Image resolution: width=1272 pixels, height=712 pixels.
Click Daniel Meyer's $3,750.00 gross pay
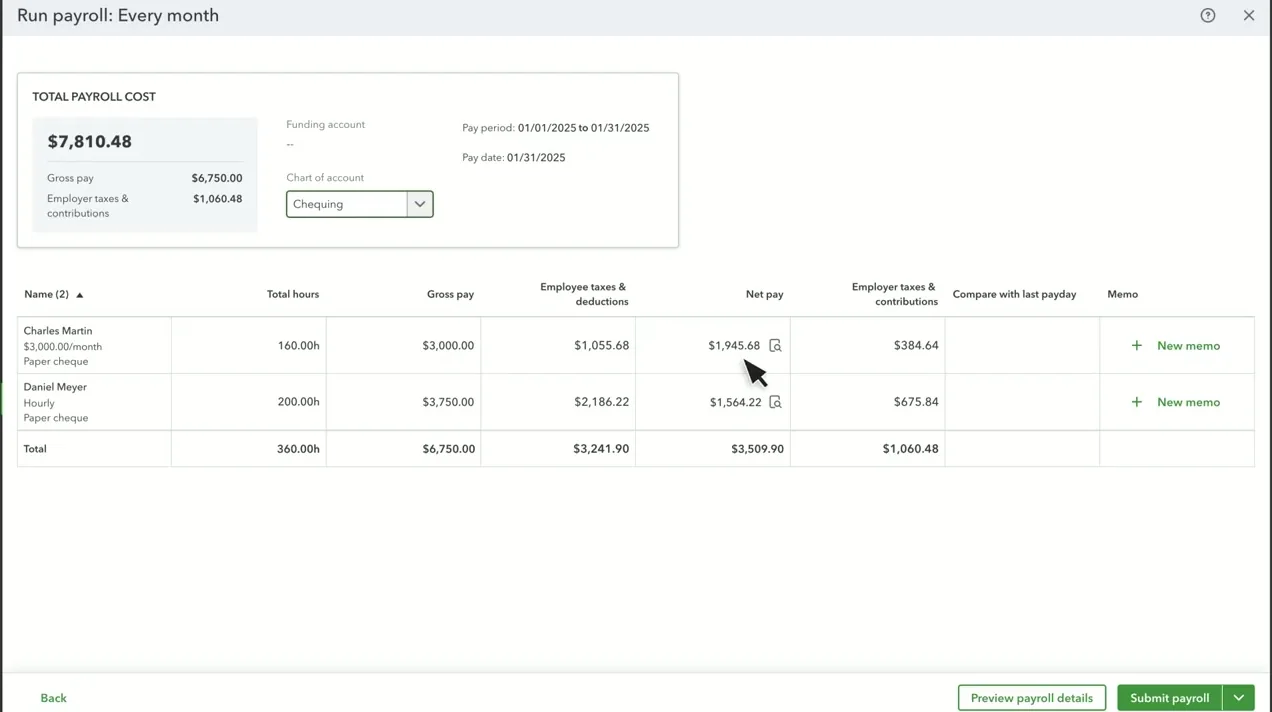click(448, 402)
